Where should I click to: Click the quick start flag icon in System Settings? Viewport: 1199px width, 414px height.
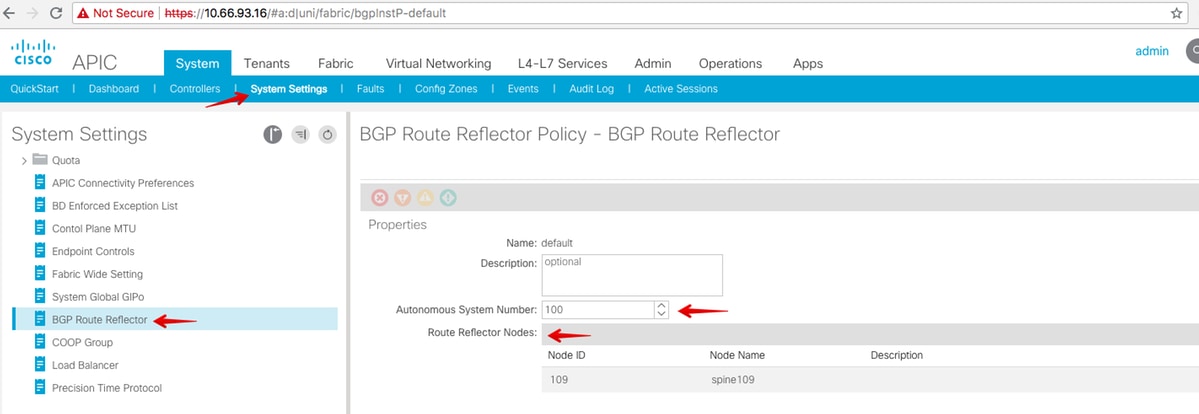(273, 135)
